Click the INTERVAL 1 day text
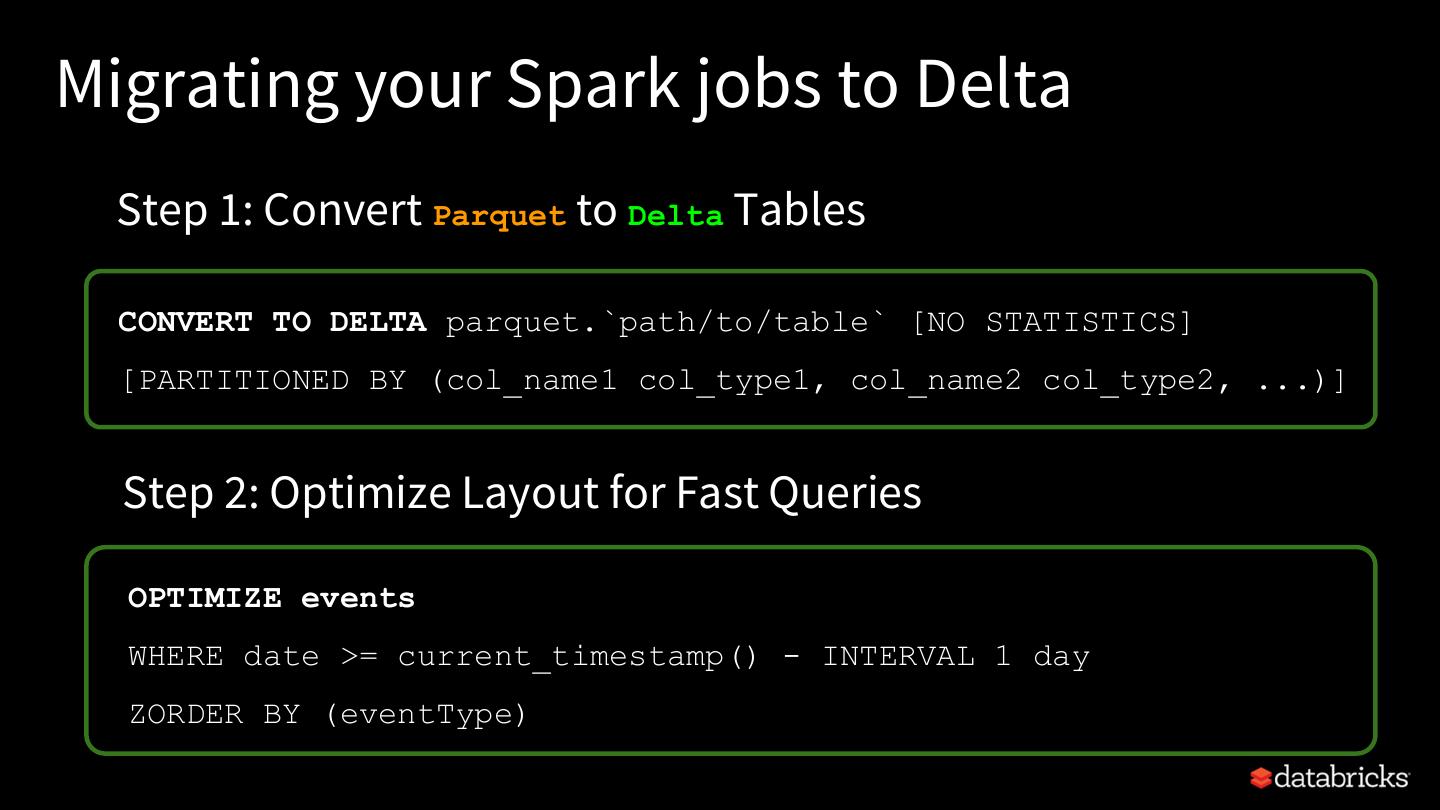Viewport: 1440px width, 810px height. [x=955, y=656]
